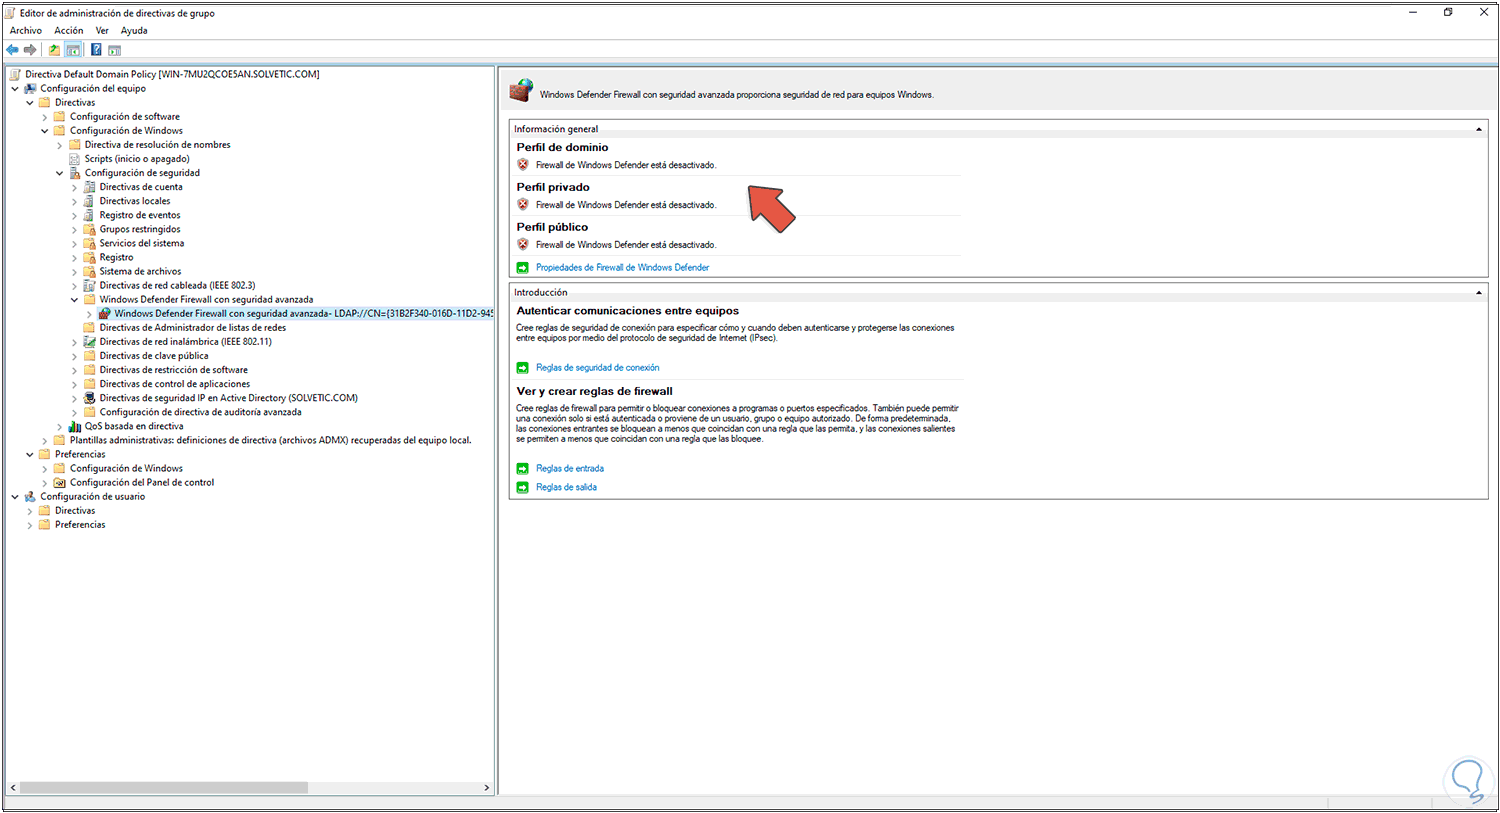The height and width of the screenshot is (813, 1500).
Task: Select Directivas under Configuración de usuario
Action: (x=75, y=510)
